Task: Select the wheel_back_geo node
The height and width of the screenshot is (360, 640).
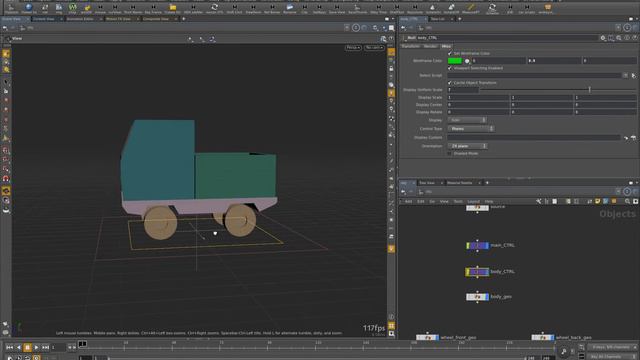Action: tap(543, 338)
